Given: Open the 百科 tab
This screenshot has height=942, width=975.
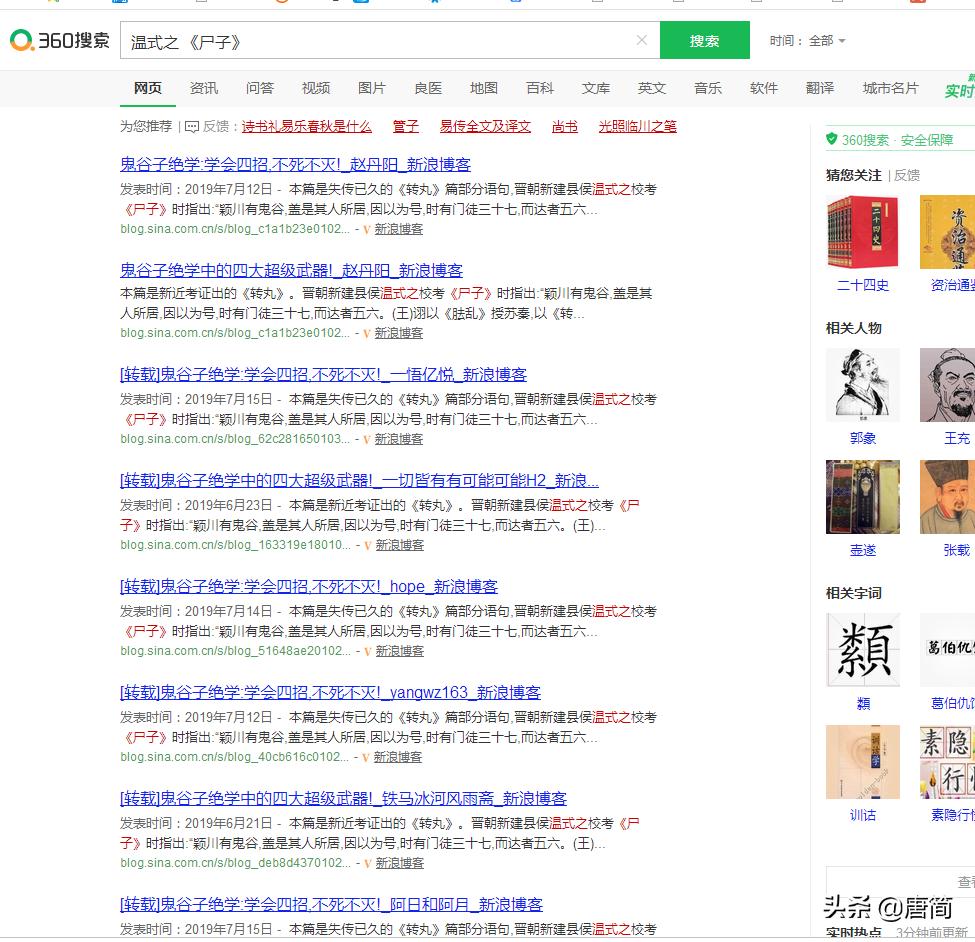Looking at the screenshot, I should coord(540,88).
